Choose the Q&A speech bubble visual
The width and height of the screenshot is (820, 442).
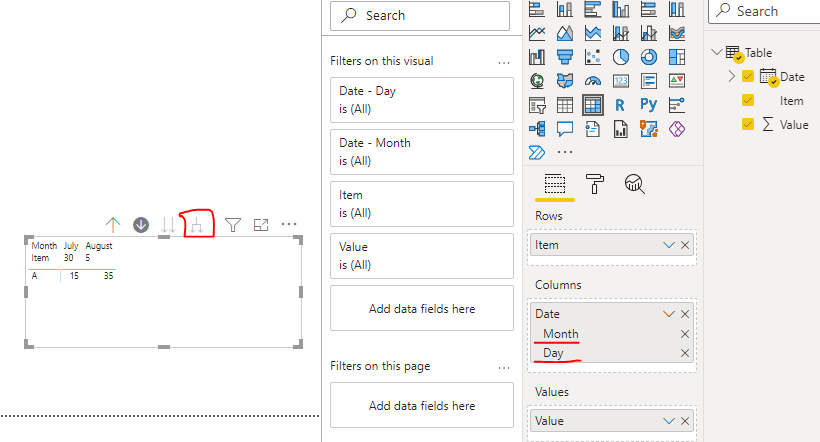[x=565, y=129]
